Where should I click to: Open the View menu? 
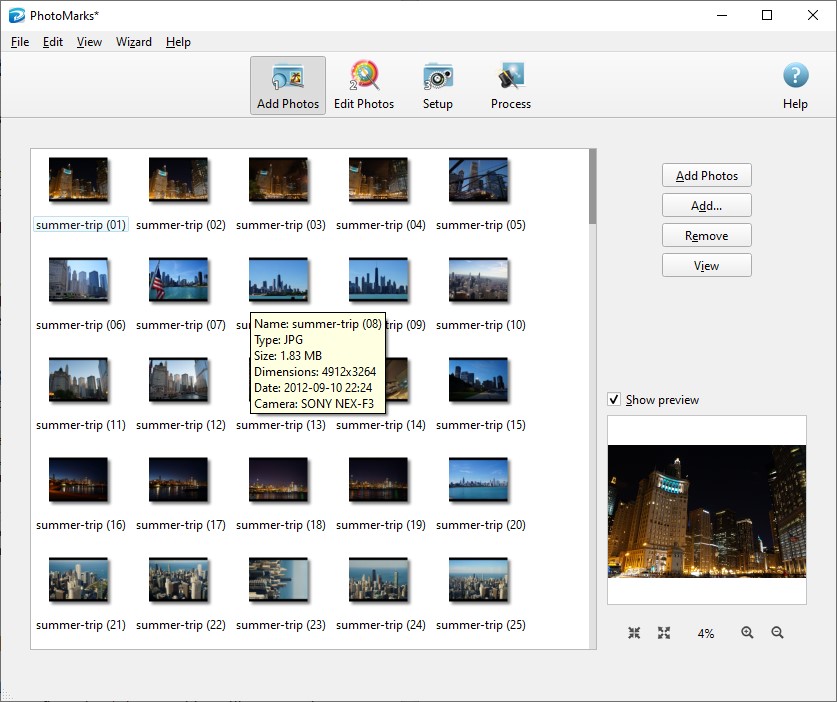point(89,42)
